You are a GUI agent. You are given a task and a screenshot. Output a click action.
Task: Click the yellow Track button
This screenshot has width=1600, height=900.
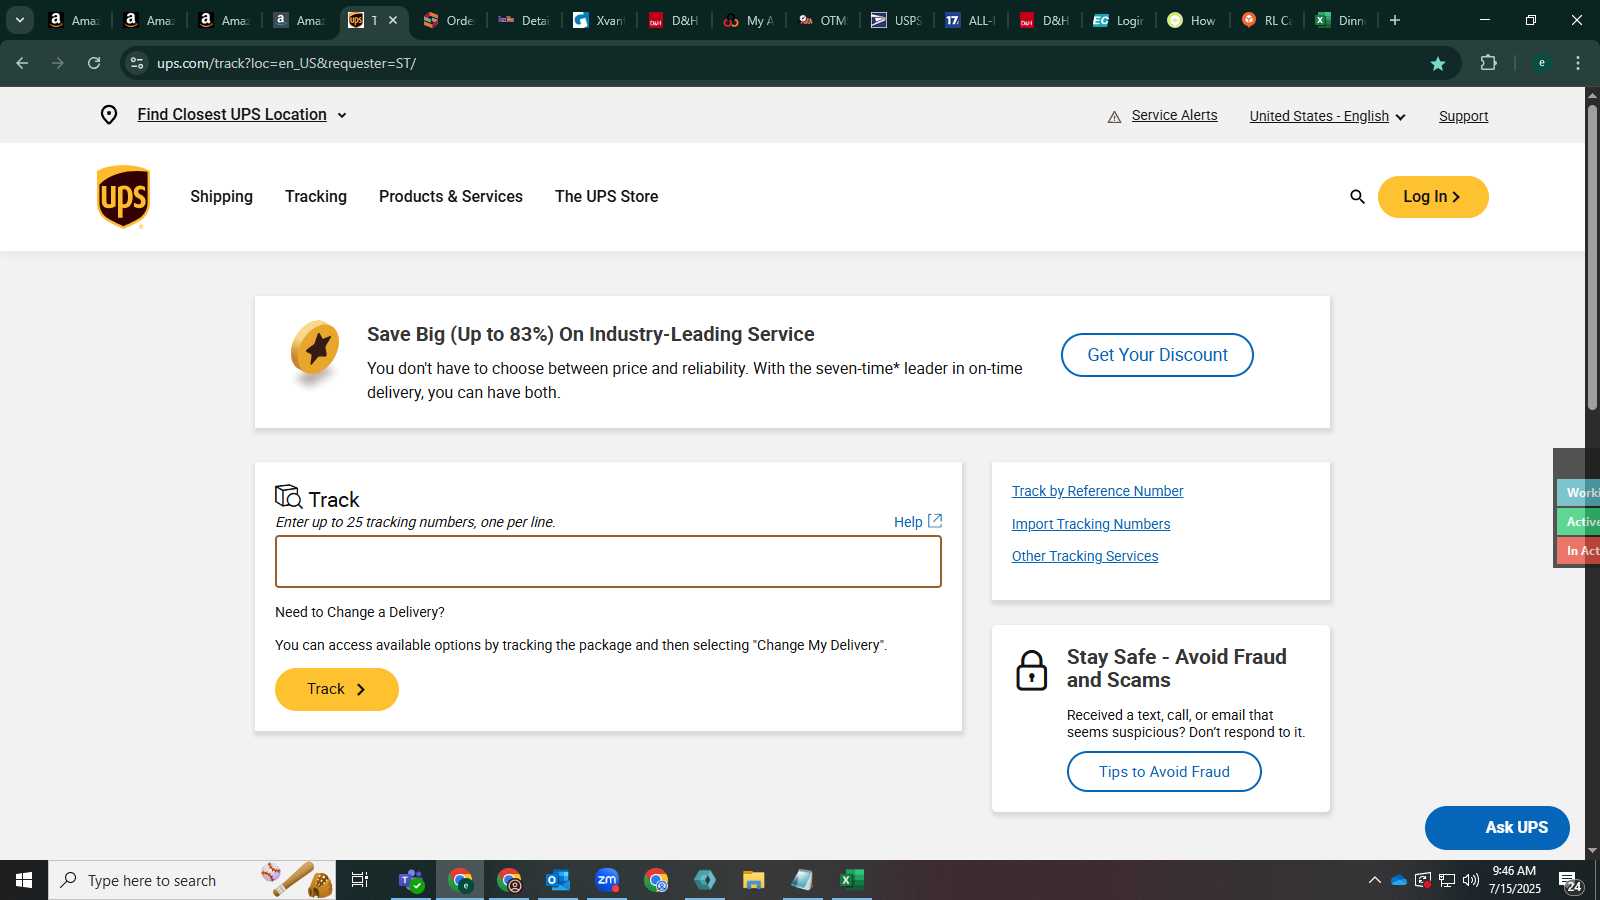[x=337, y=689]
